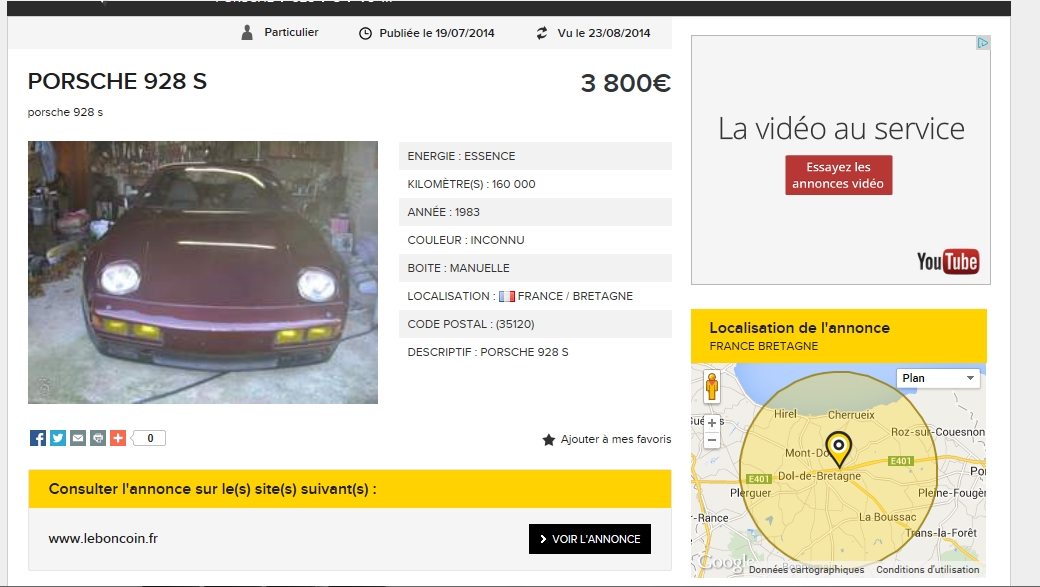This screenshot has width=1040, height=587.
Task: Open the www.leboncoin.fr site link
Action: 103,539
